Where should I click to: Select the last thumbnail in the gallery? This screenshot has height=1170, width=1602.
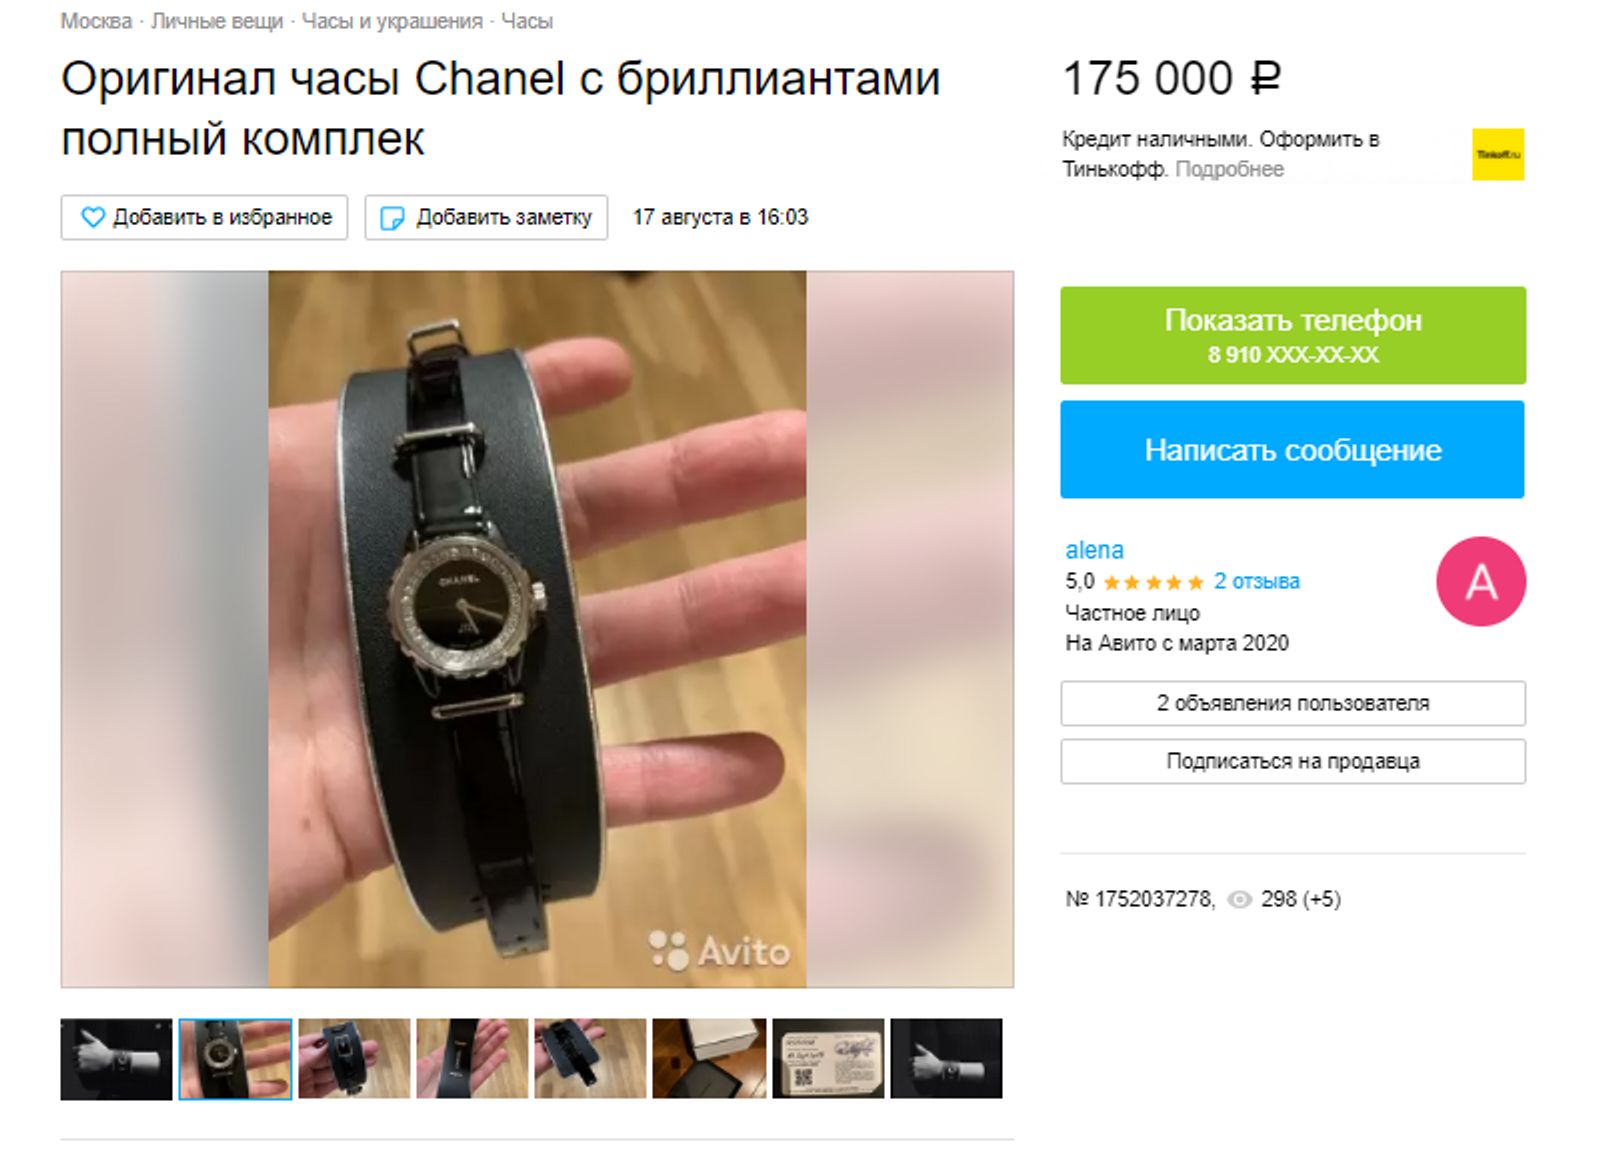click(946, 1059)
